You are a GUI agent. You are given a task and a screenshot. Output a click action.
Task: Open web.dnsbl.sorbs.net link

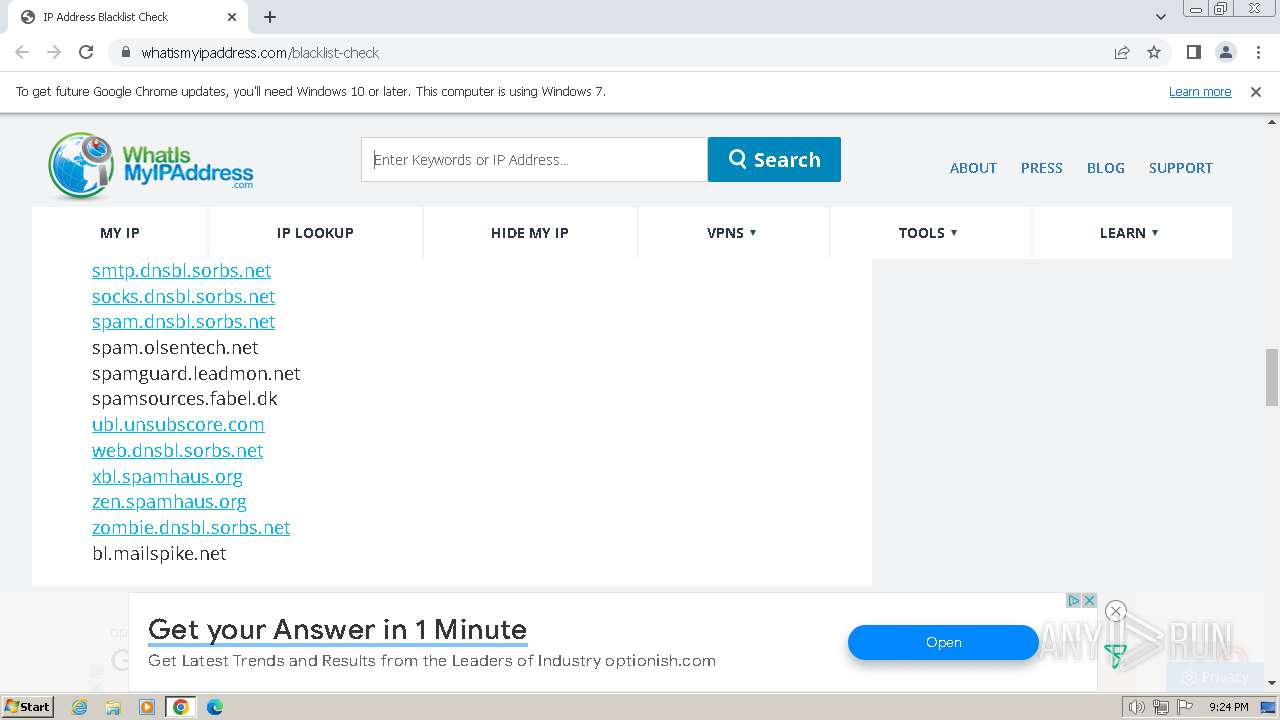pyautogui.click(x=177, y=451)
